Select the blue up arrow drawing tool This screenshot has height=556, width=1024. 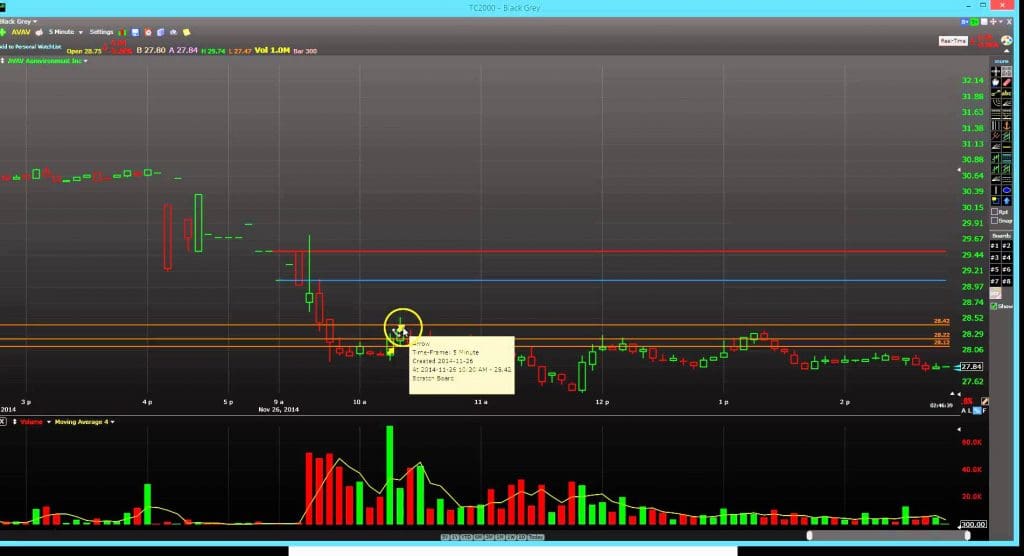(x=1006, y=201)
